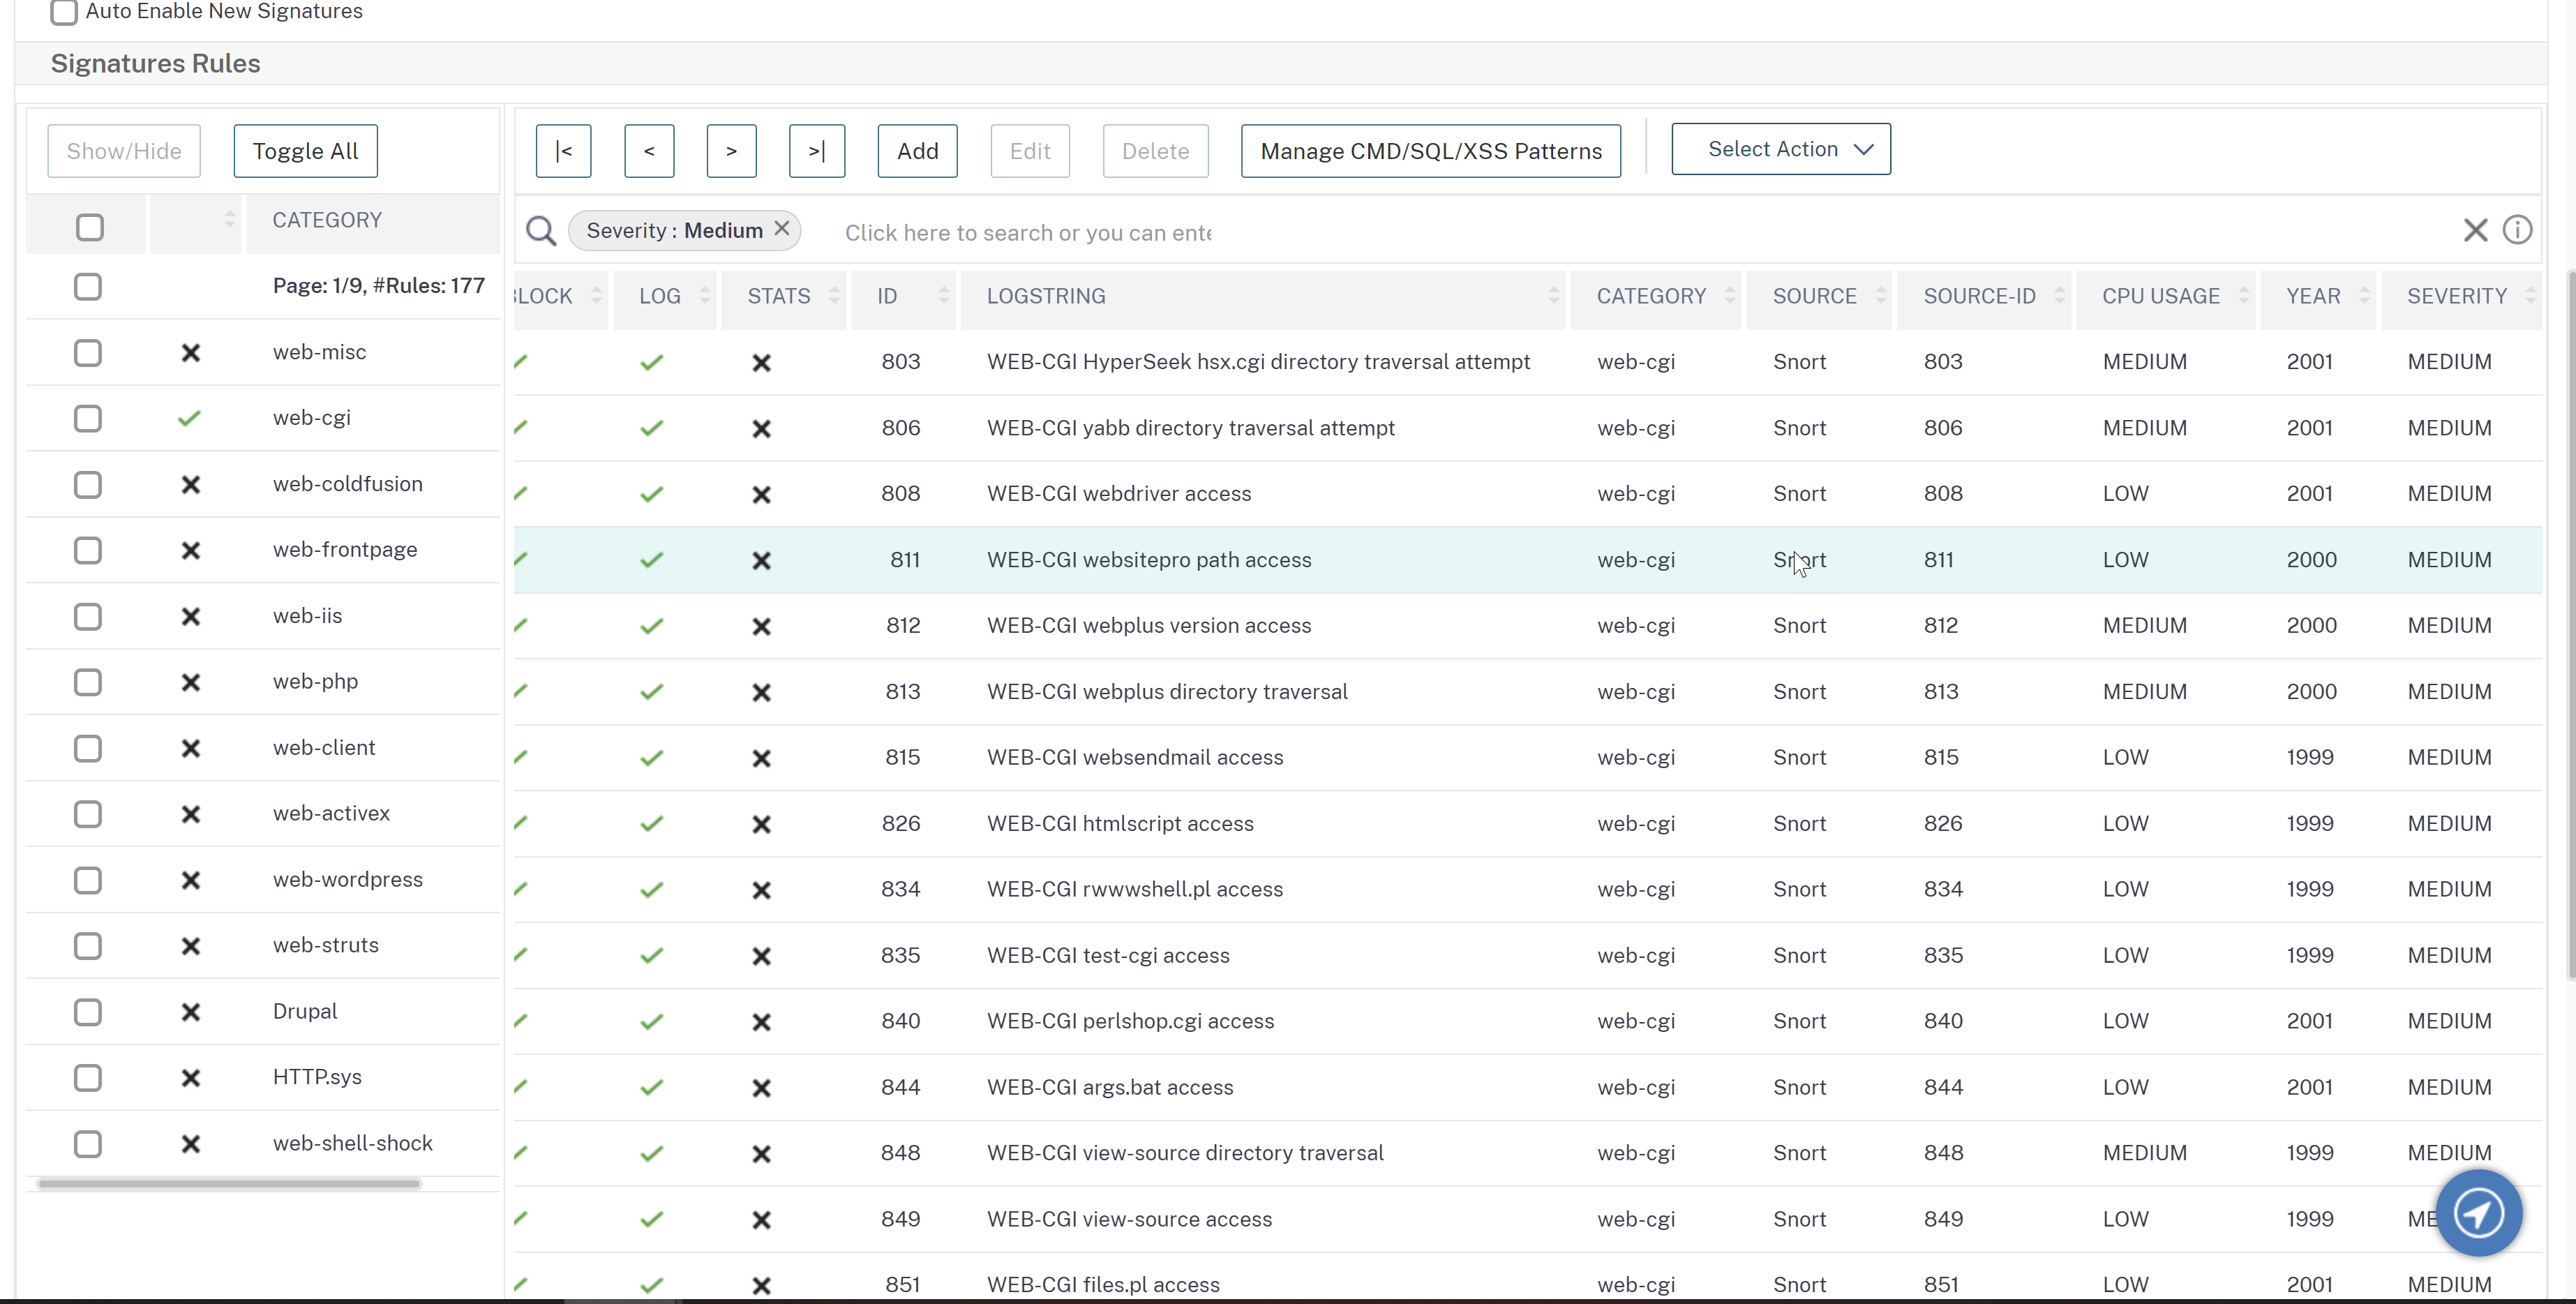This screenshot has height=1304, width=2576.
Task: Check the web-shell-shock category checkbox
Action: coord(88,1144)
